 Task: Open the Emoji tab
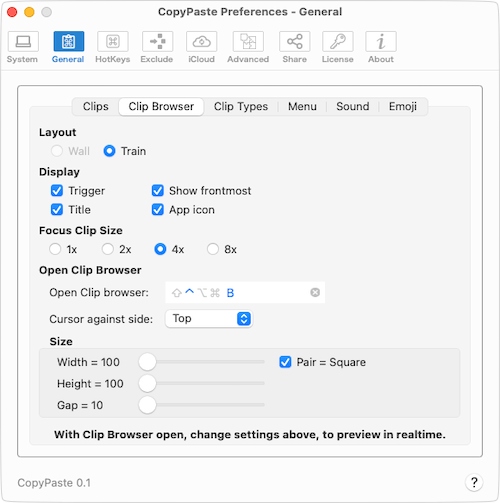pyautogui.click(x=403, y=106)
